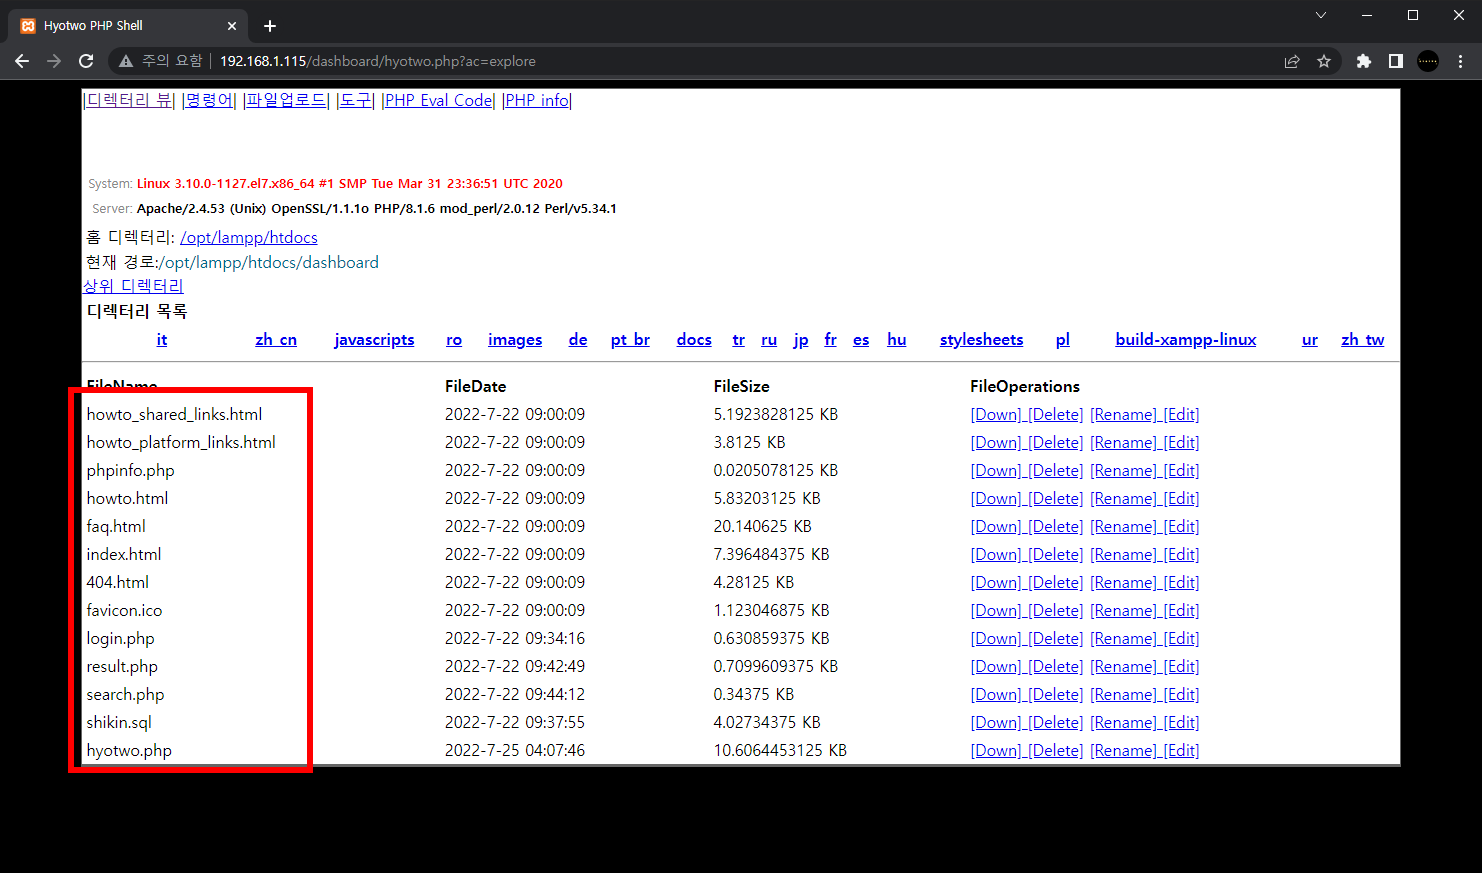
Task: Rename 404.html
Action: click(1123, 582)
